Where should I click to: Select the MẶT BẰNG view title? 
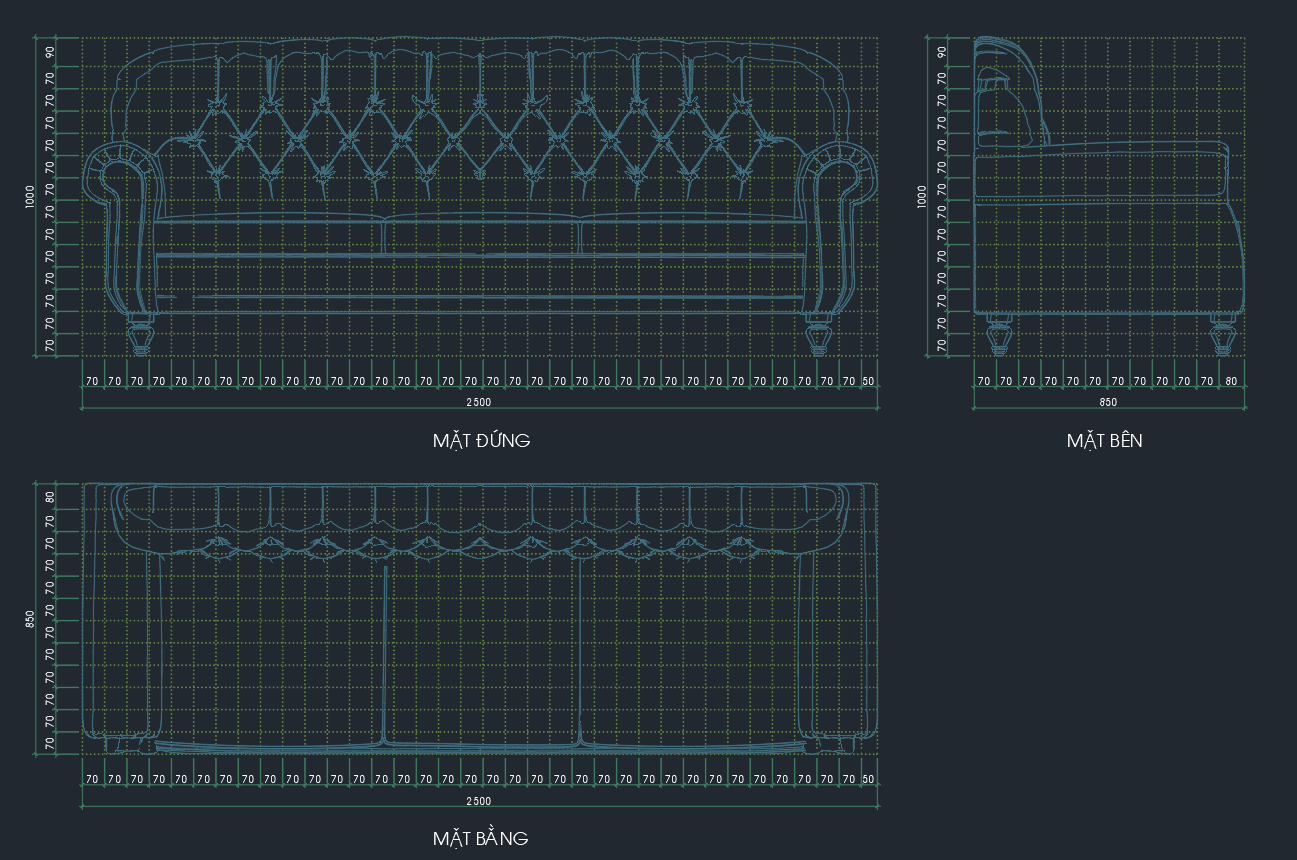(x=480, y=838)
